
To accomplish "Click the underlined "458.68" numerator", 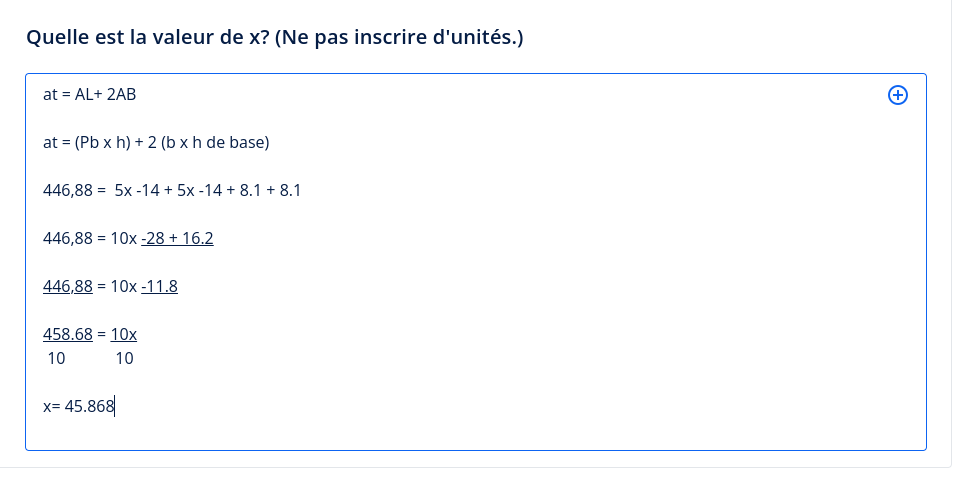I will pyautogui.click(x=68, y=334).
